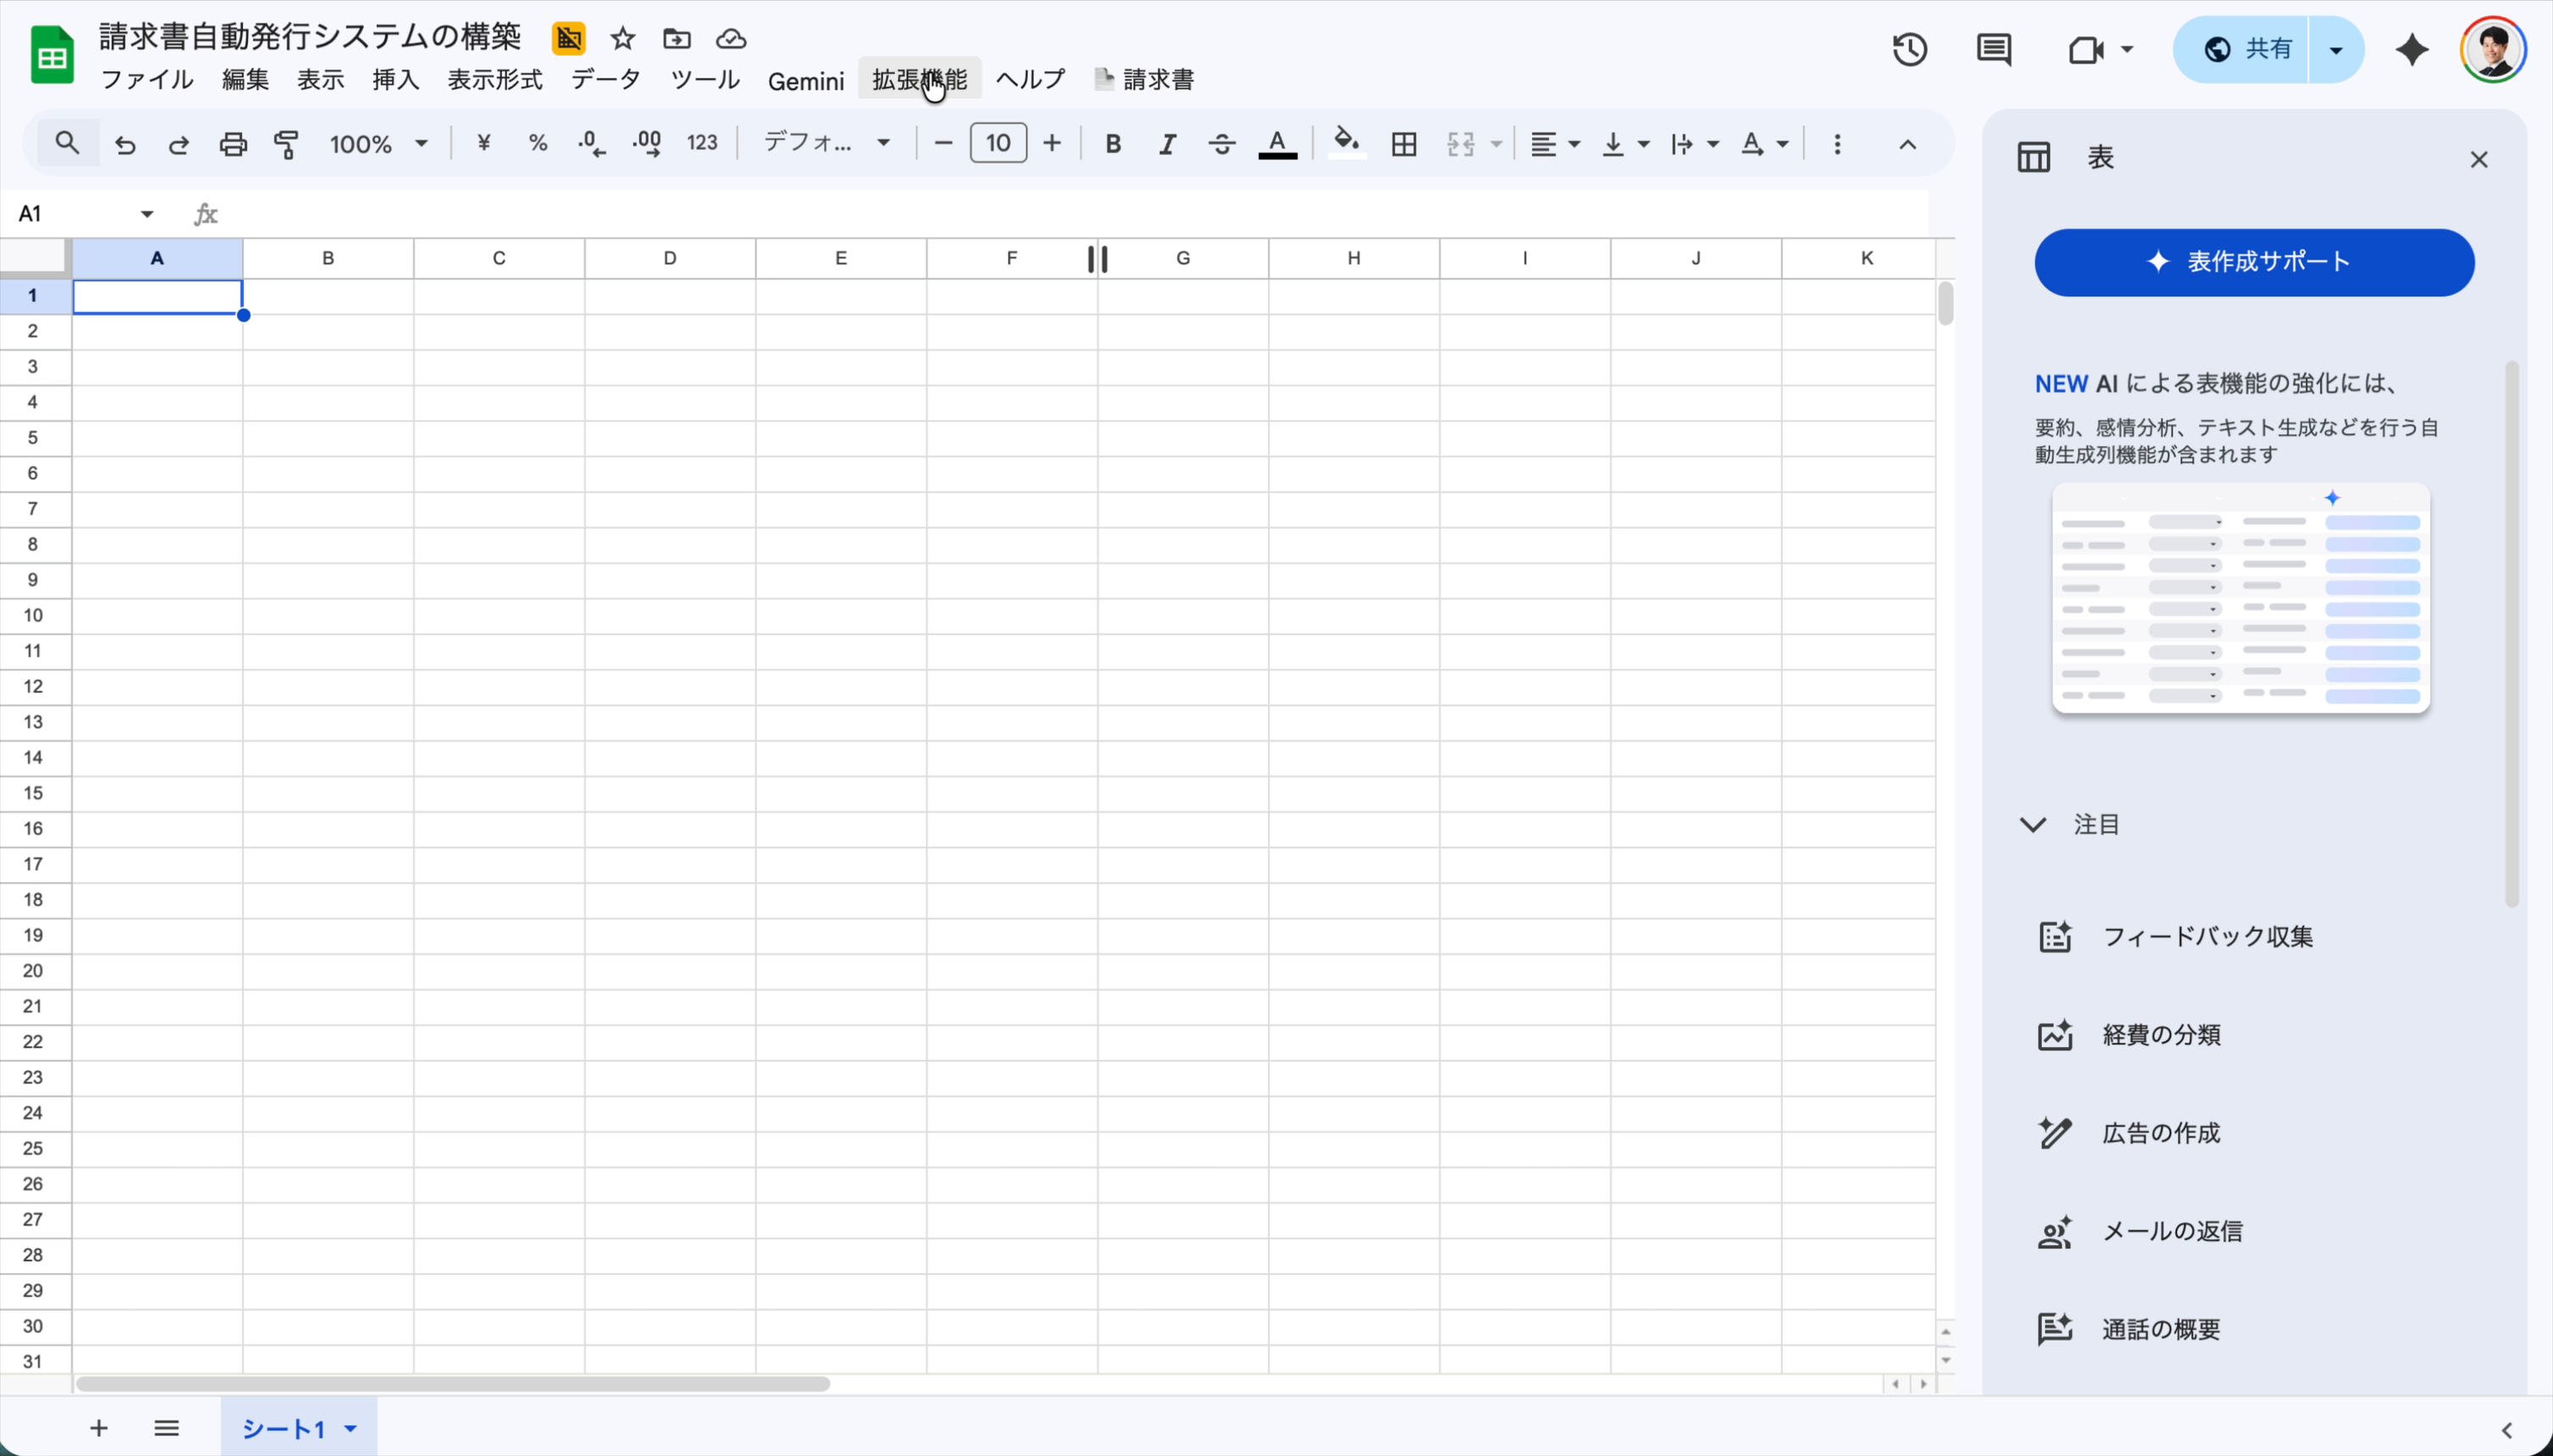Screen dimensions: 2553x1456
Task: Toggle italic formatting
Action: click(1167, 144)
